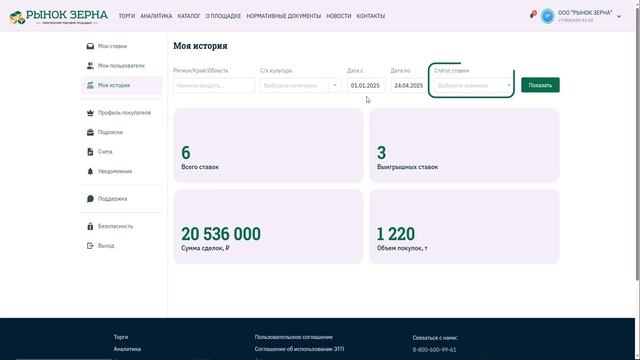Click the Выигрышных ставок card
The image size is (640, 360).
point(464,145)
